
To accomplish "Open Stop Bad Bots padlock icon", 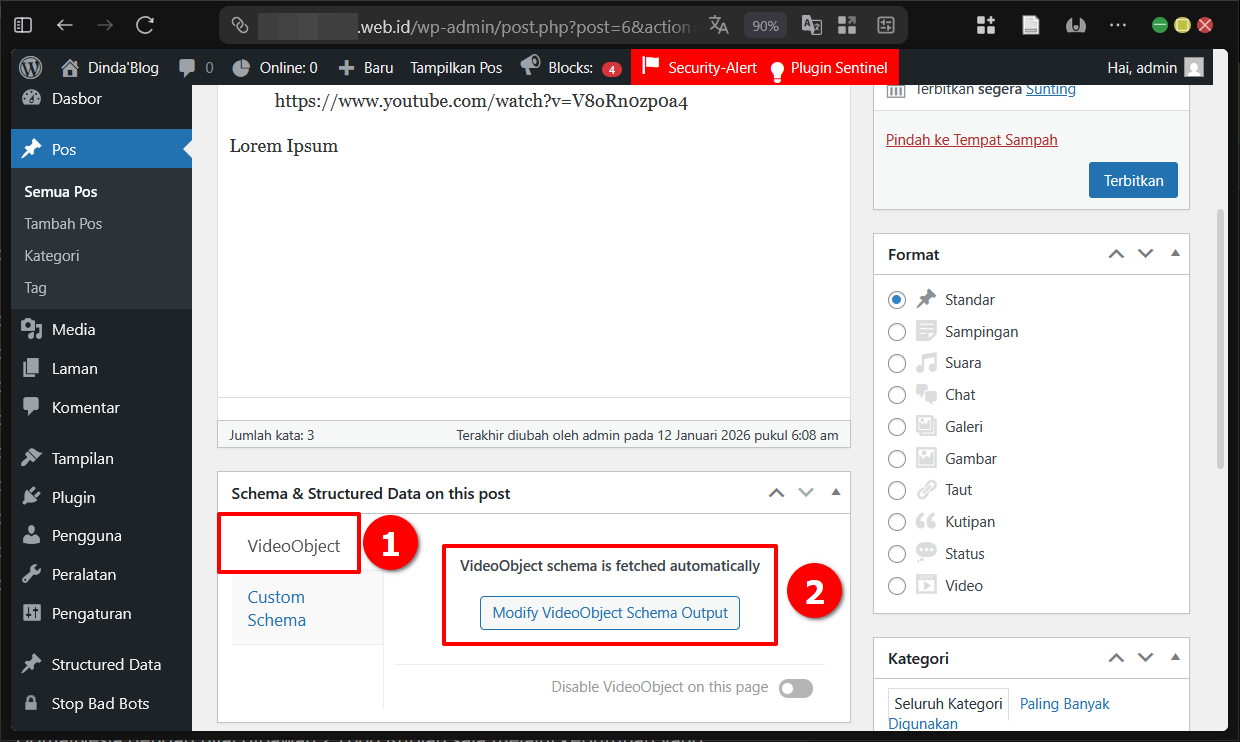I will point(33,703).
